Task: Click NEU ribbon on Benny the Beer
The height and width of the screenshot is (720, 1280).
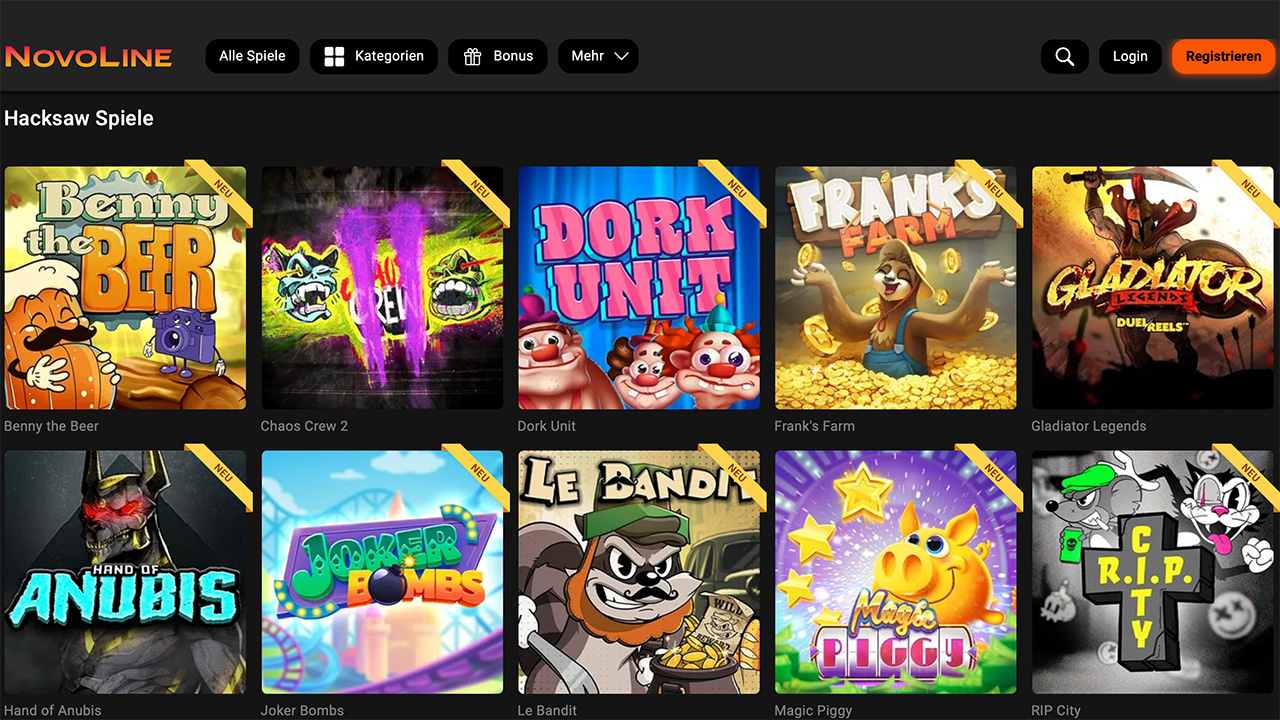Action: [224, 188]
